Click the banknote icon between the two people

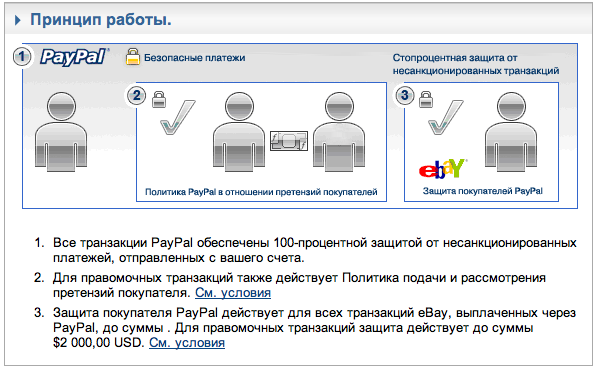coord(289,141)
